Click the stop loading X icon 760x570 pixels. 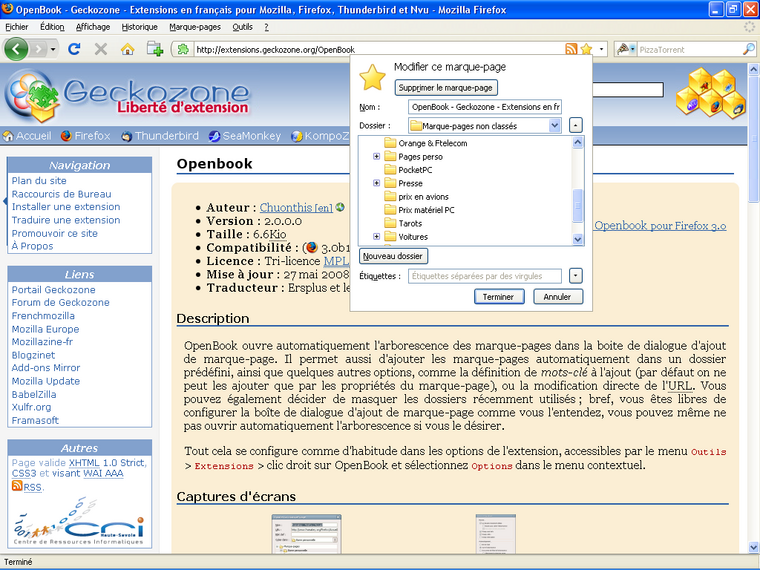tap(100, 49)
